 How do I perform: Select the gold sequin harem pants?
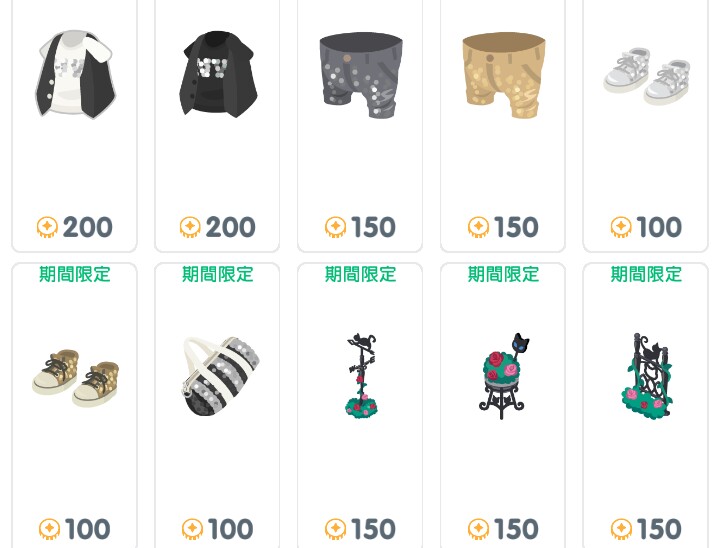click(x=504, y=75)
